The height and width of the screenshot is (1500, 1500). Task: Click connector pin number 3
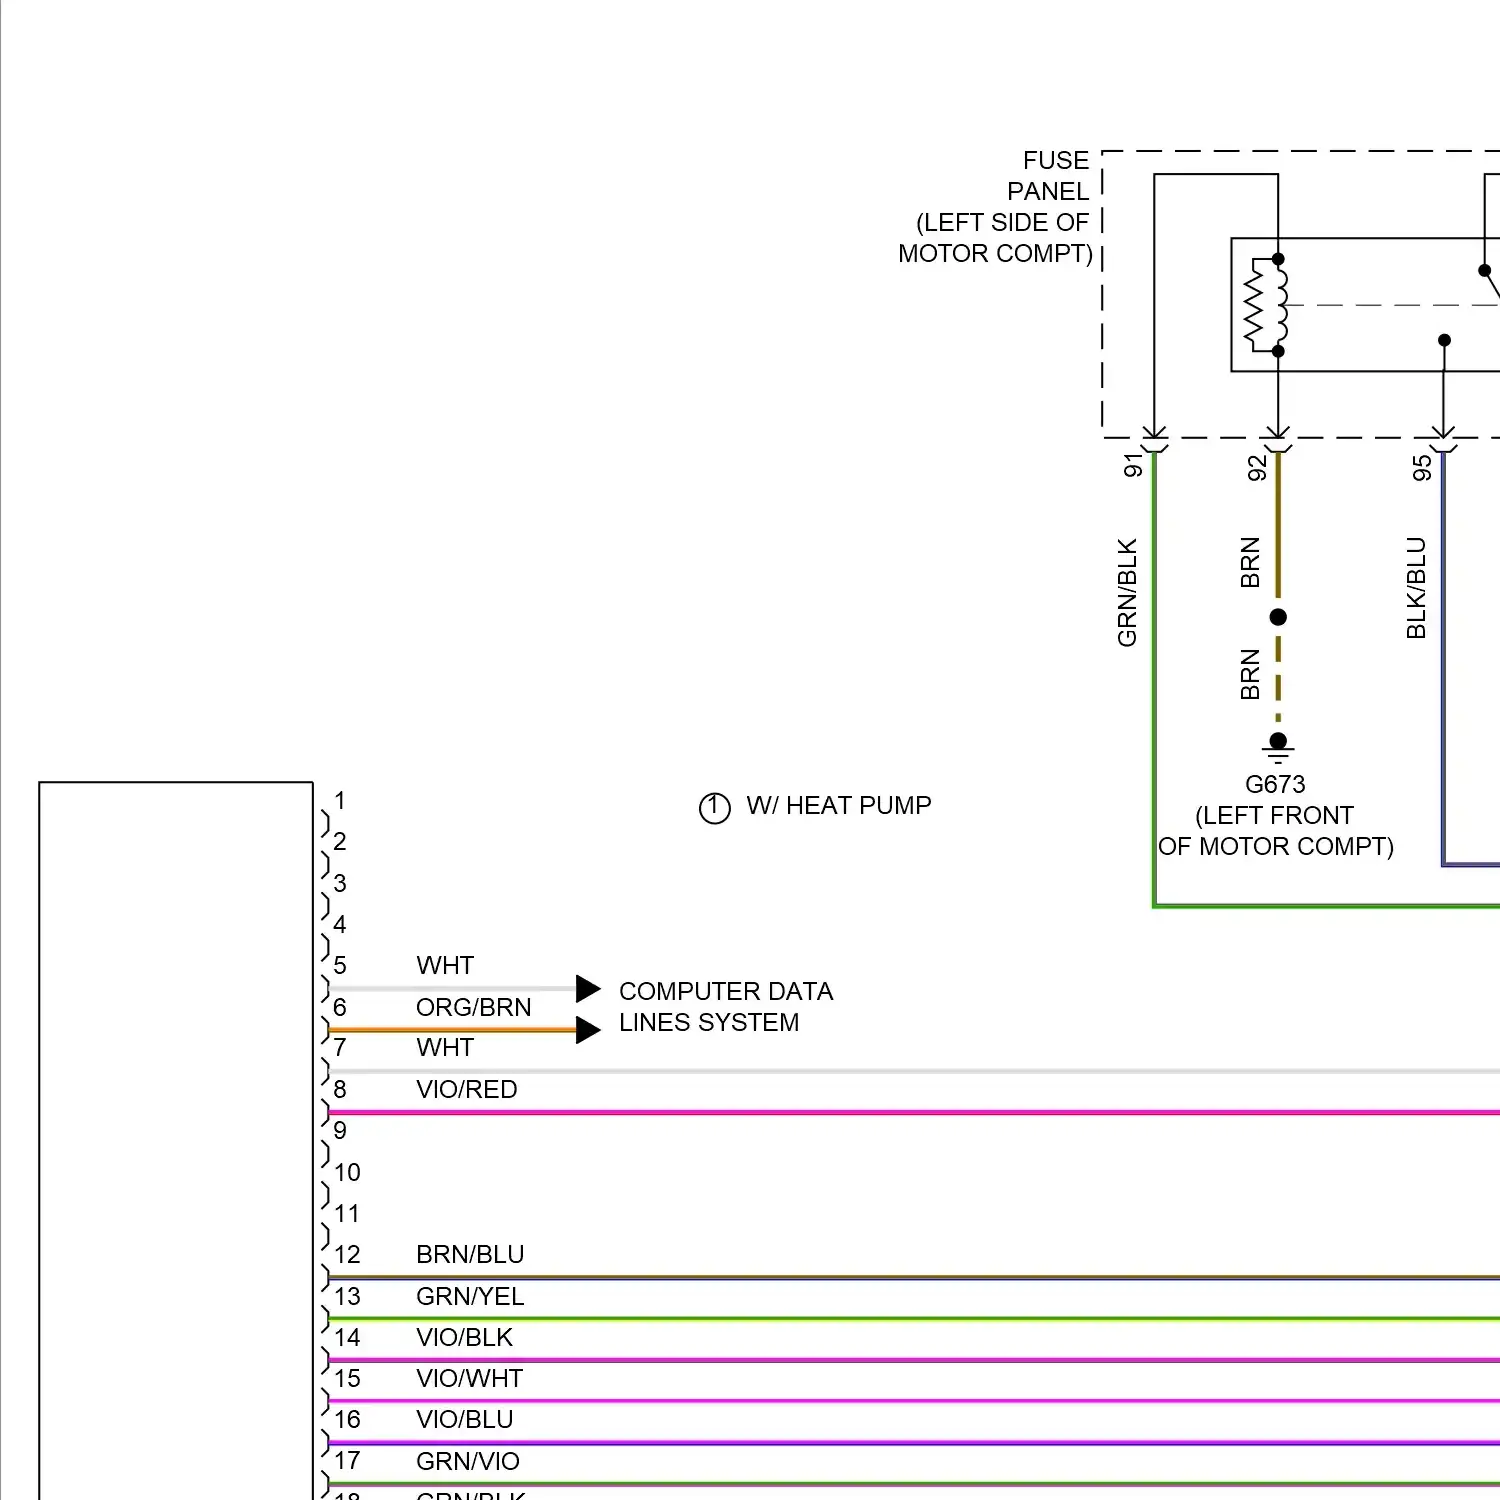[x=340, y=883]
